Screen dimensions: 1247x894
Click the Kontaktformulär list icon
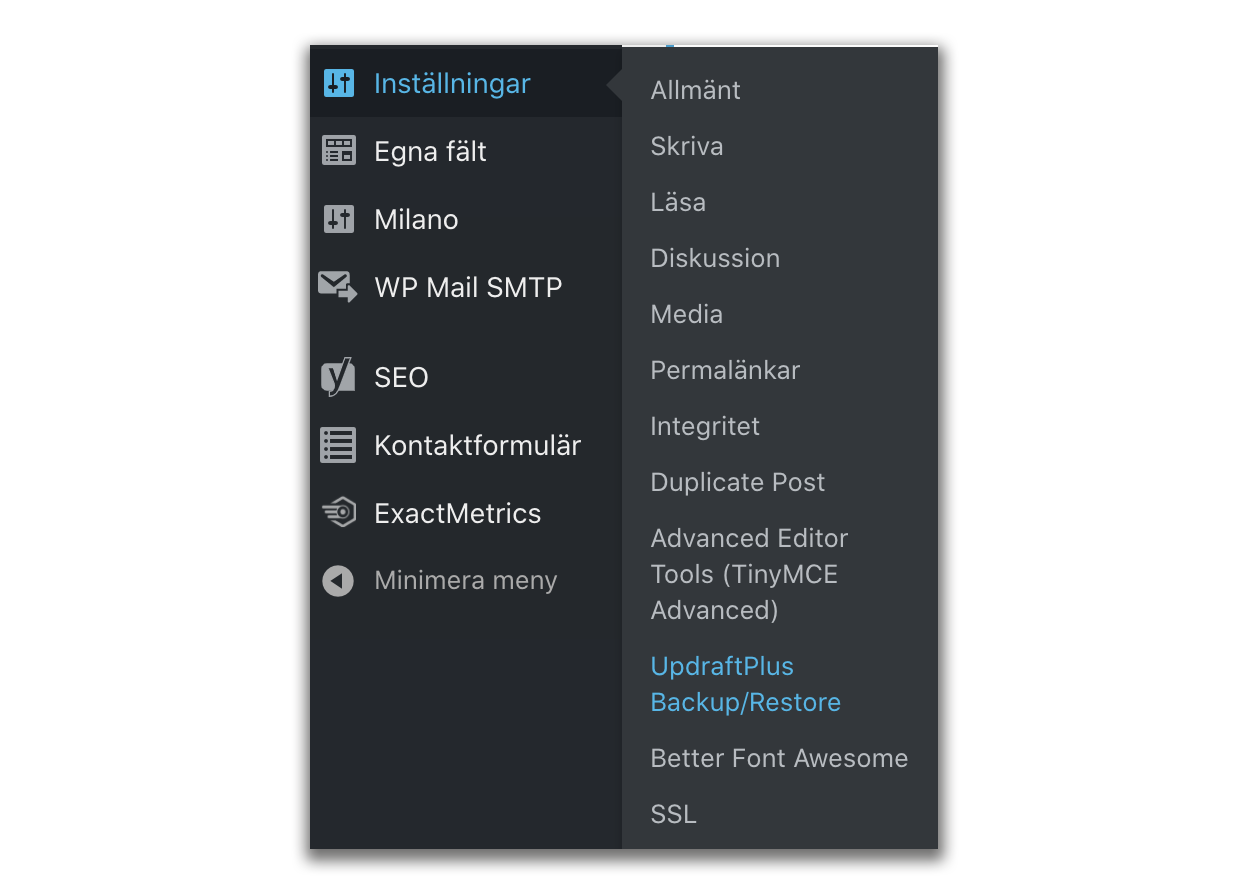(338, 446)
